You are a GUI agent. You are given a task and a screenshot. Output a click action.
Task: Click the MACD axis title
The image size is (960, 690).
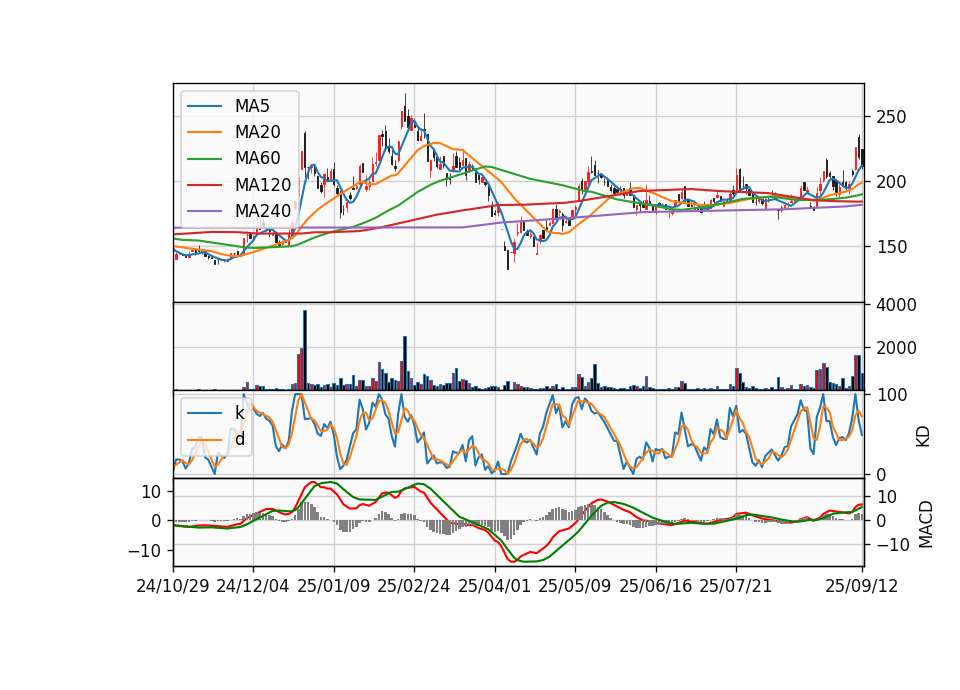(x=925, y=524)
